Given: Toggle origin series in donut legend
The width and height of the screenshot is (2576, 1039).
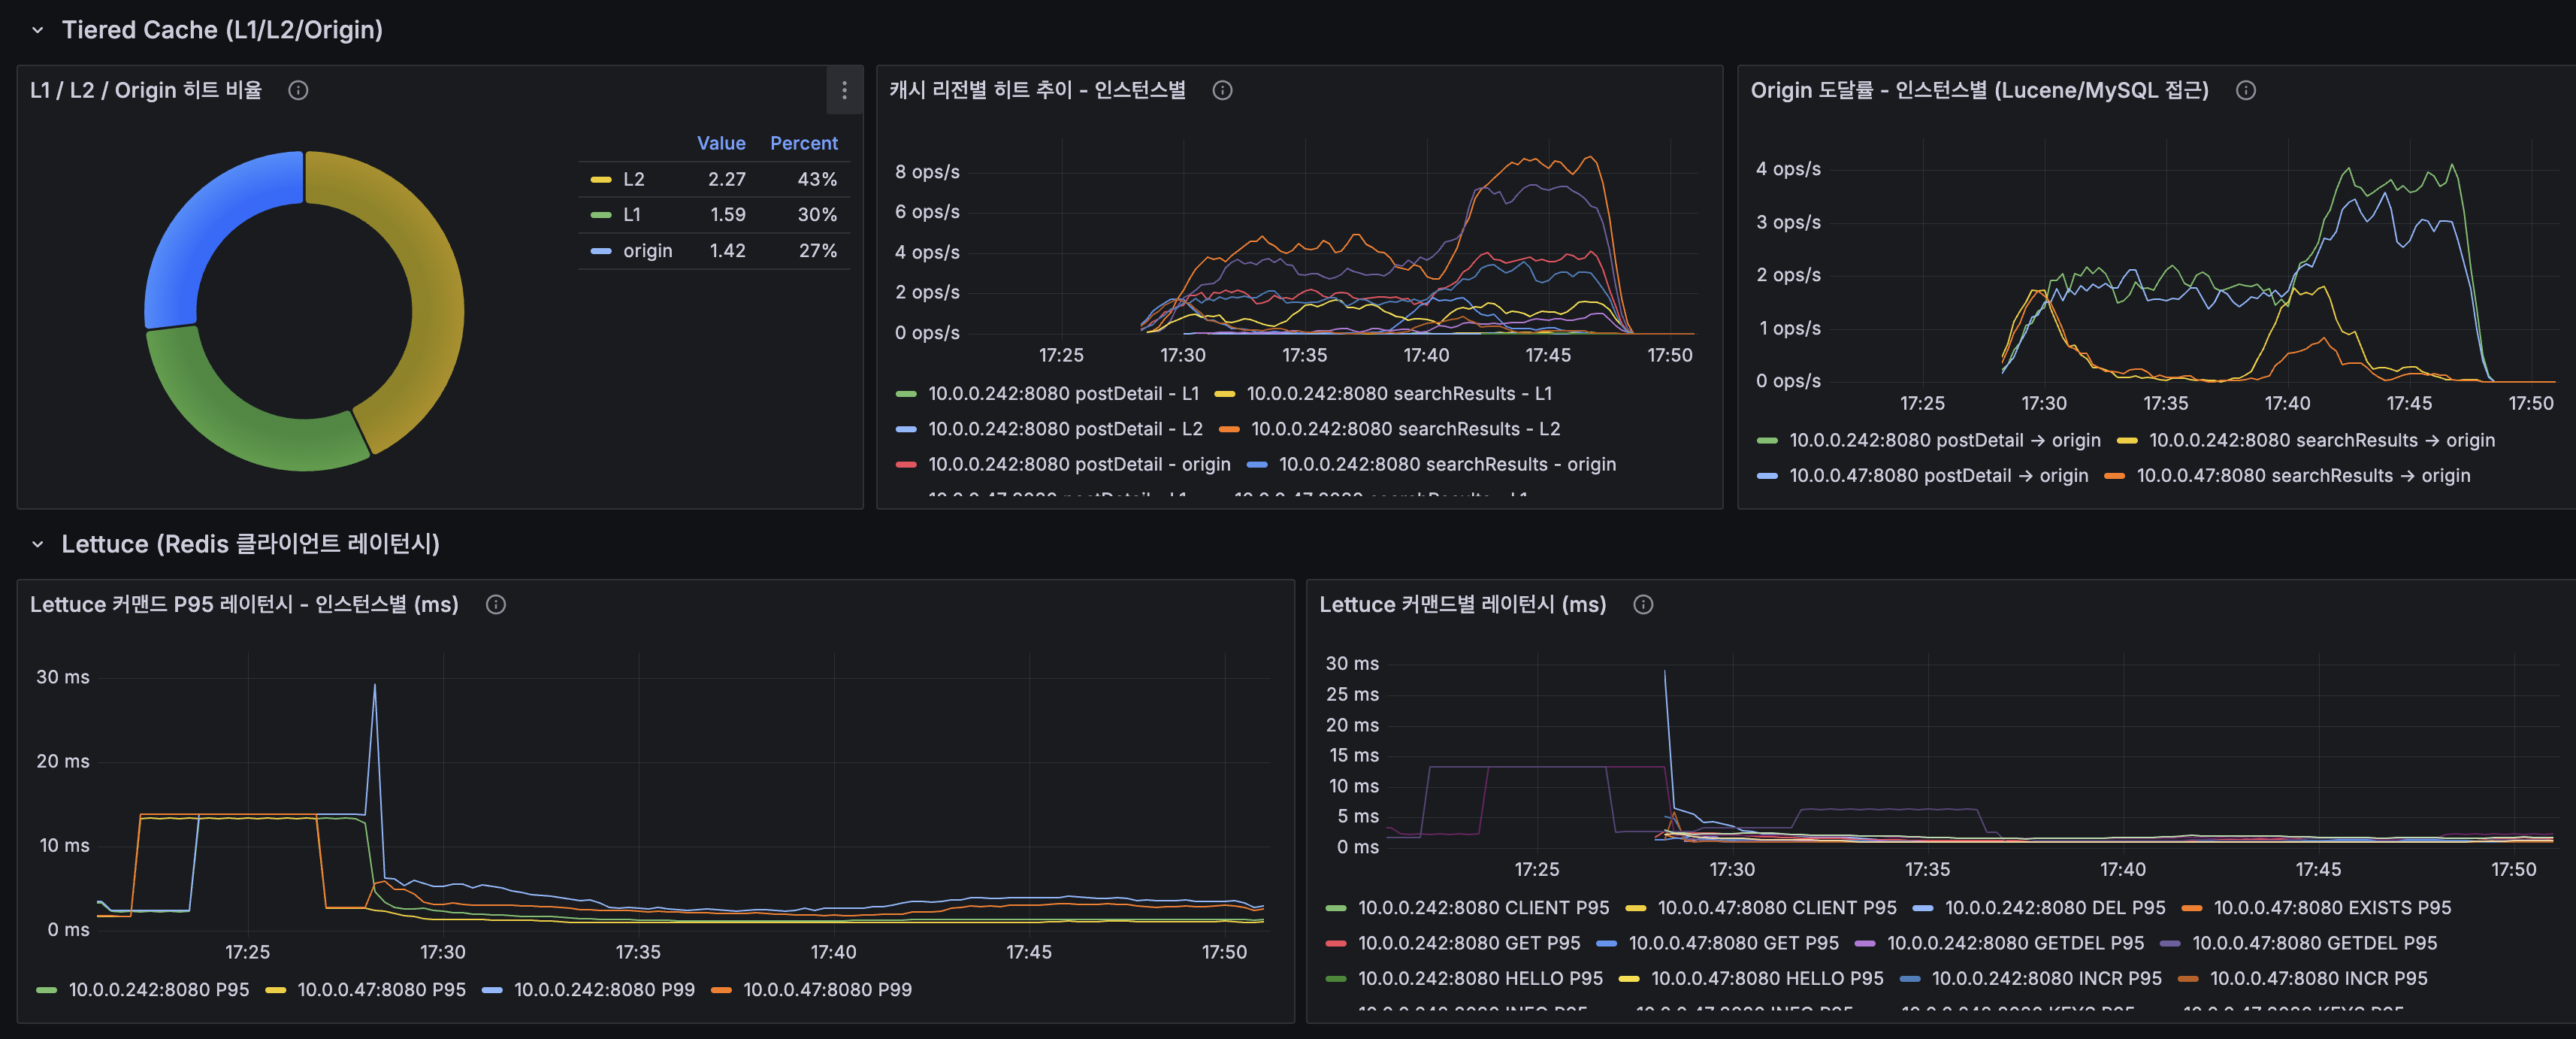Looking at the screenshot, I should point(647,250).
